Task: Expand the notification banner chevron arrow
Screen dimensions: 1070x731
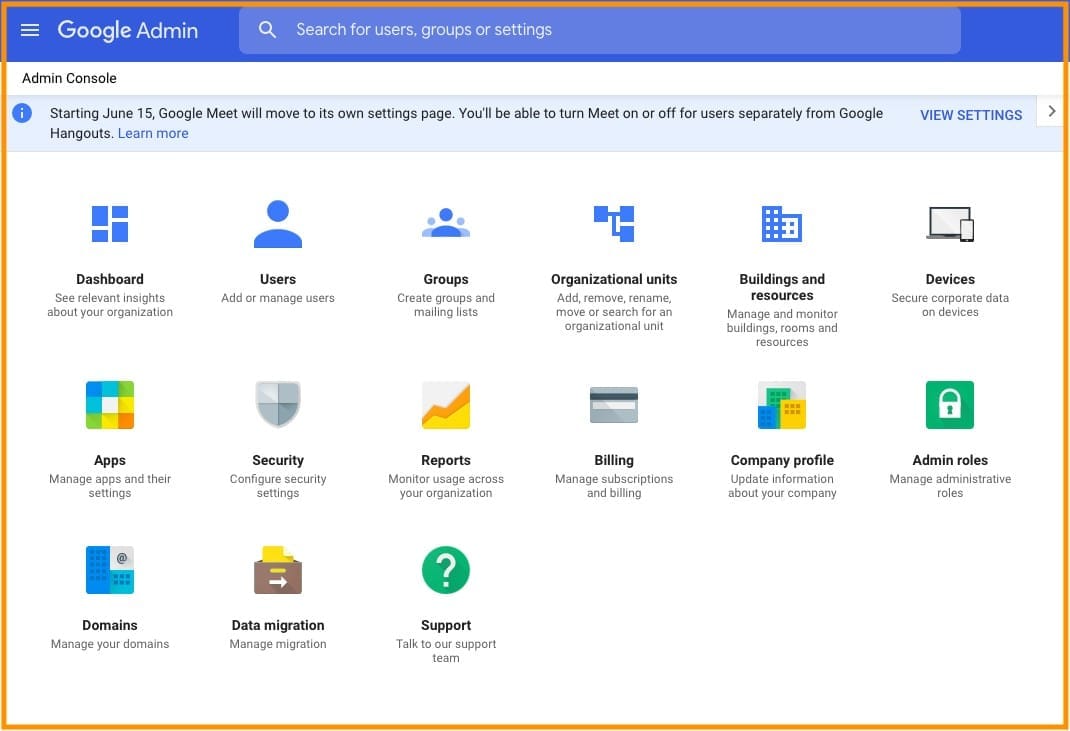Action: 1051,112
